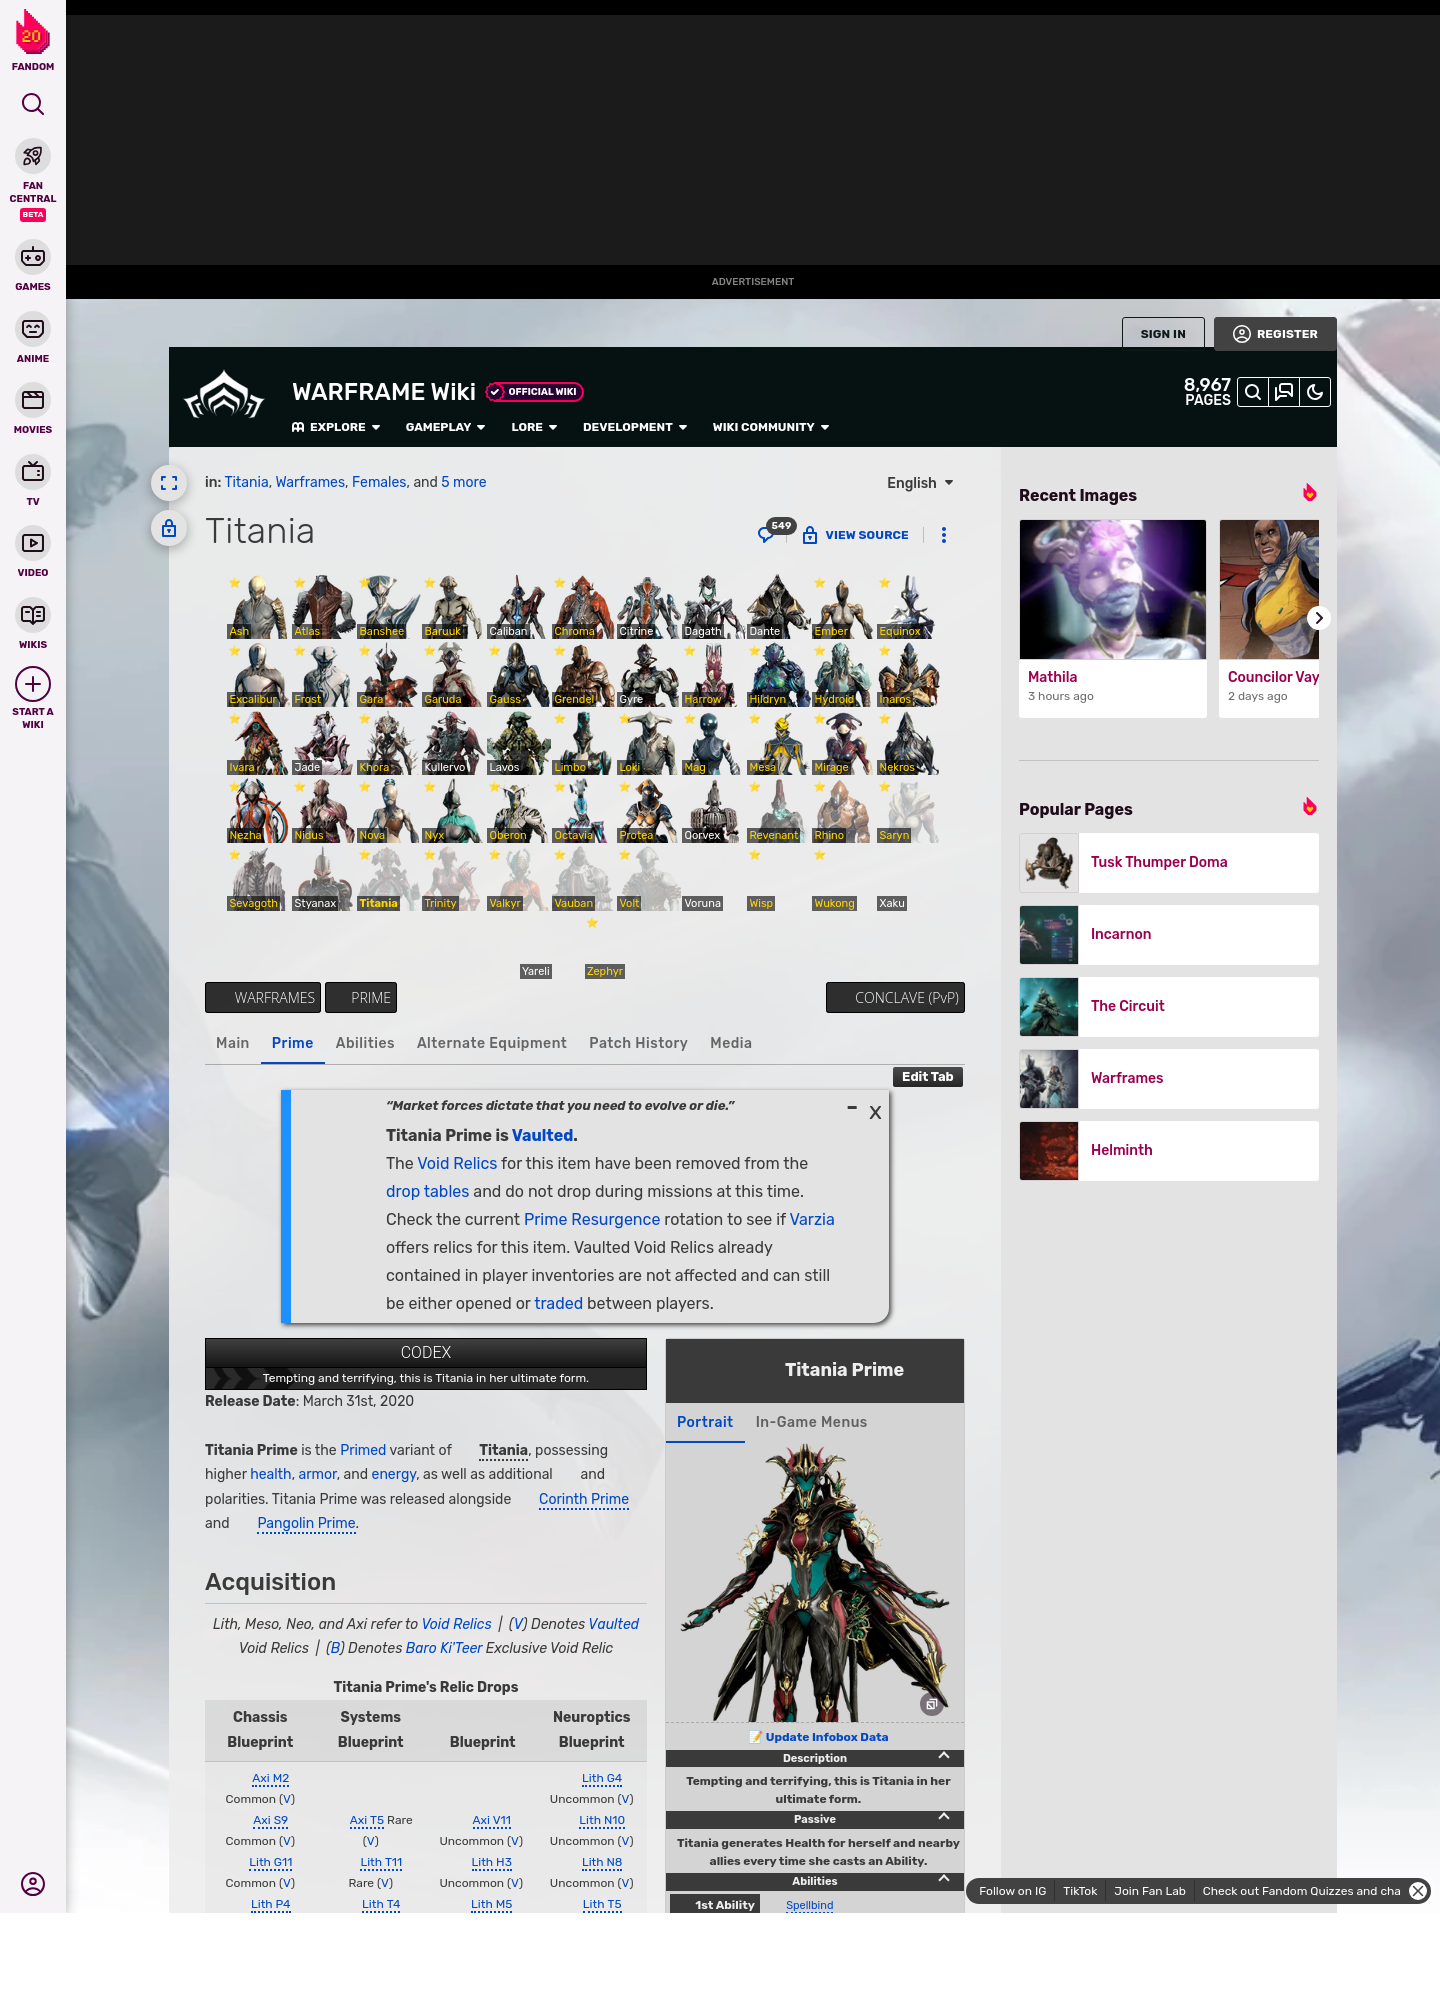The image size is (1440, 2000).
Task: Switch to the Patch History tab
Action: pyautogui.click(x=638, y=1043)
